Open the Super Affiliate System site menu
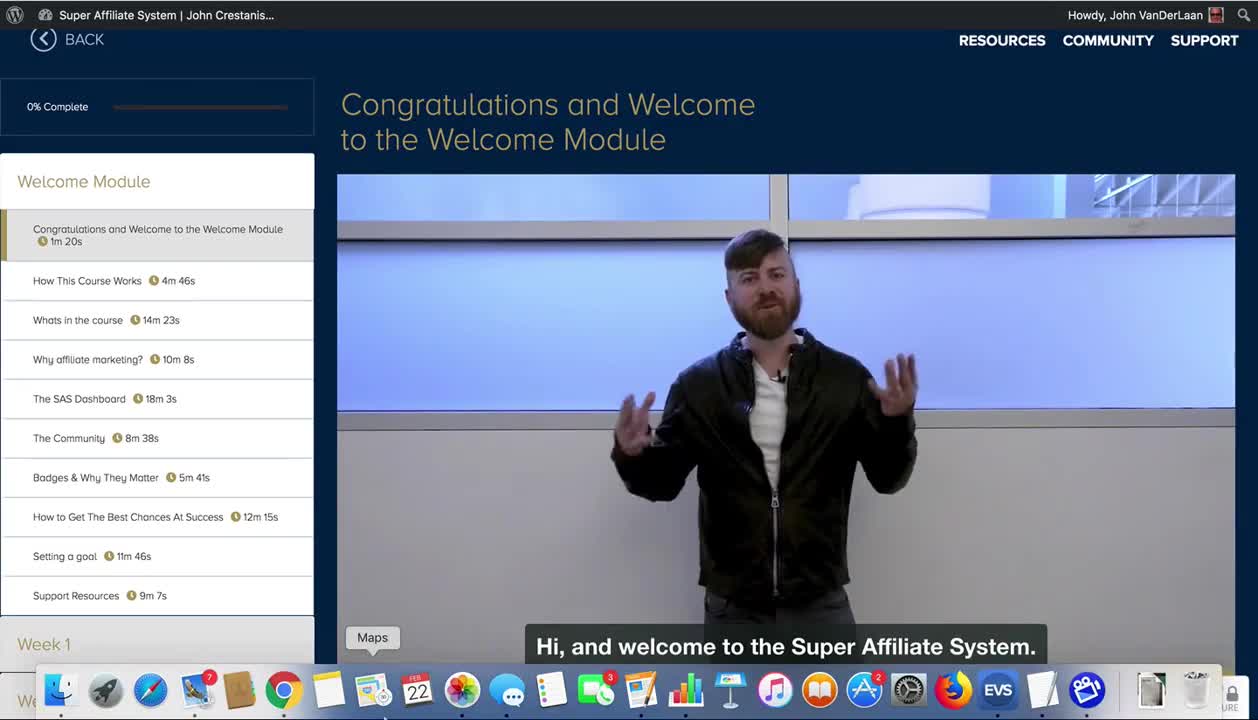This screenshot has width=1258, height=720. pos(156,15)
